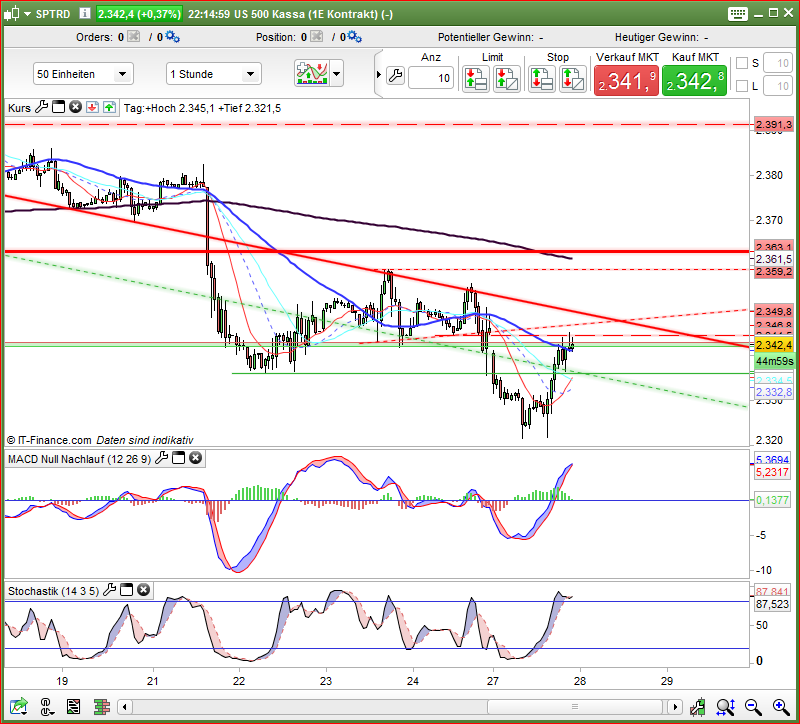Viewport: 800px width, 724px height.
Task: Open the dropdown arrow beside SPTRD title
Action: click(x=27, y=14)
